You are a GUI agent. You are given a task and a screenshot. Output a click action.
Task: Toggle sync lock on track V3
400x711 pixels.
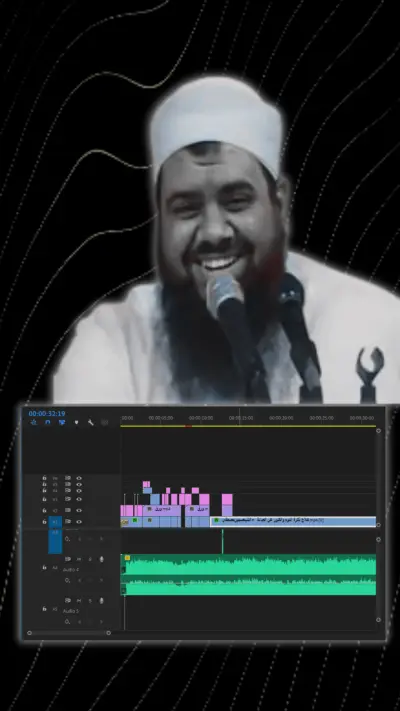68,499
